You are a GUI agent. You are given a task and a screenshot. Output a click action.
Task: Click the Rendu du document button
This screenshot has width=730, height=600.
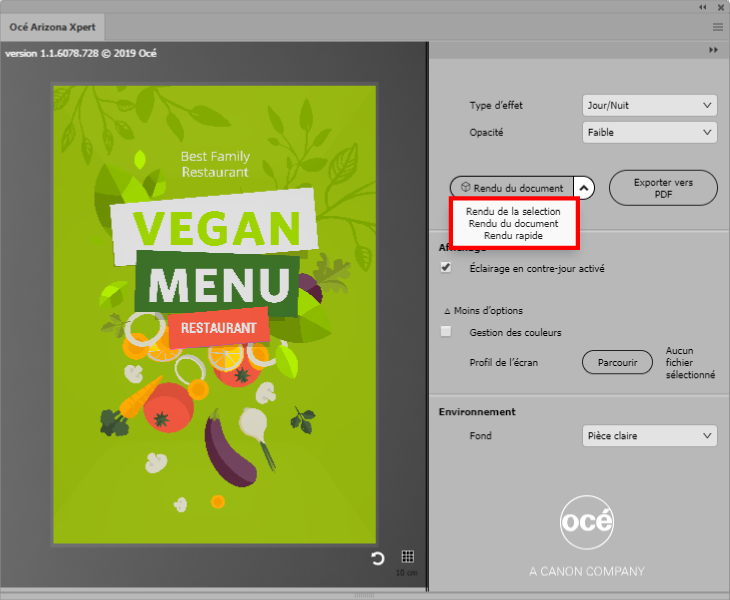(x=512, y=188)
